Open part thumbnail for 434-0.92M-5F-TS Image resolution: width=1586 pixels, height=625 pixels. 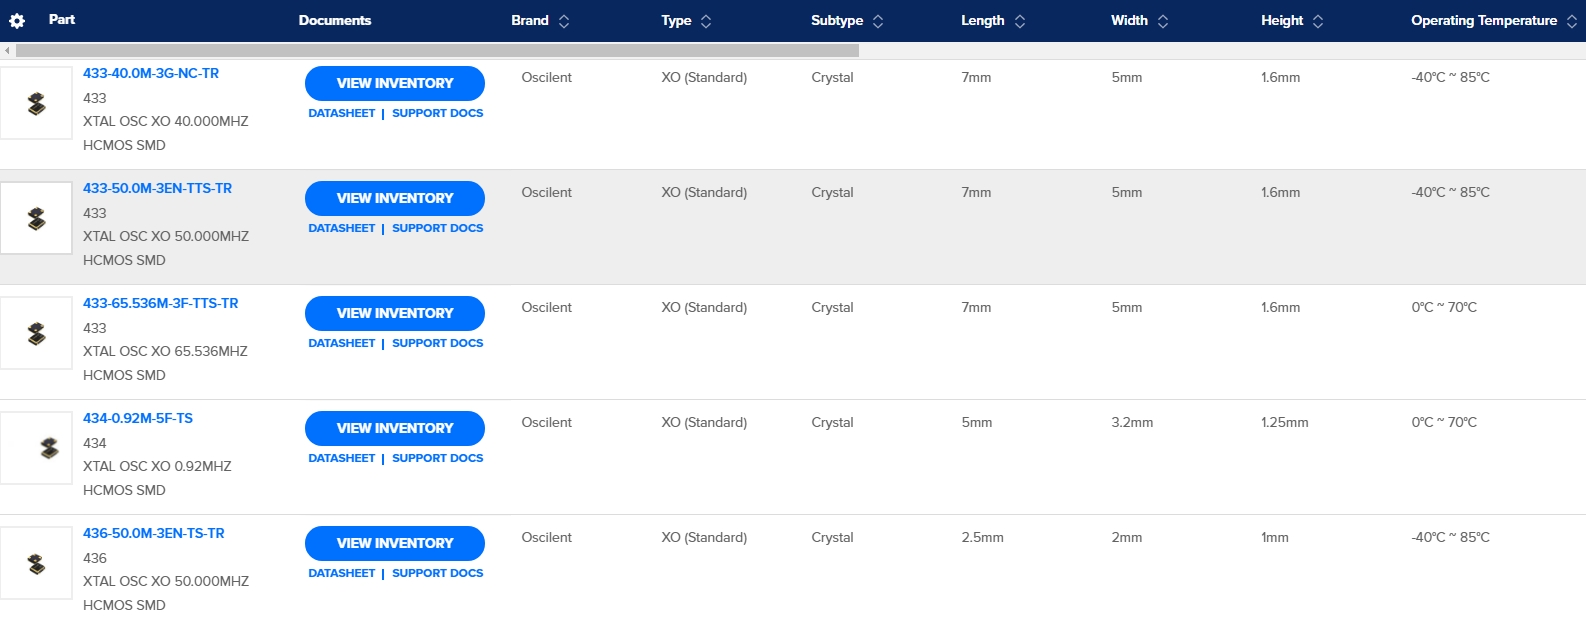tap(37, 448)
